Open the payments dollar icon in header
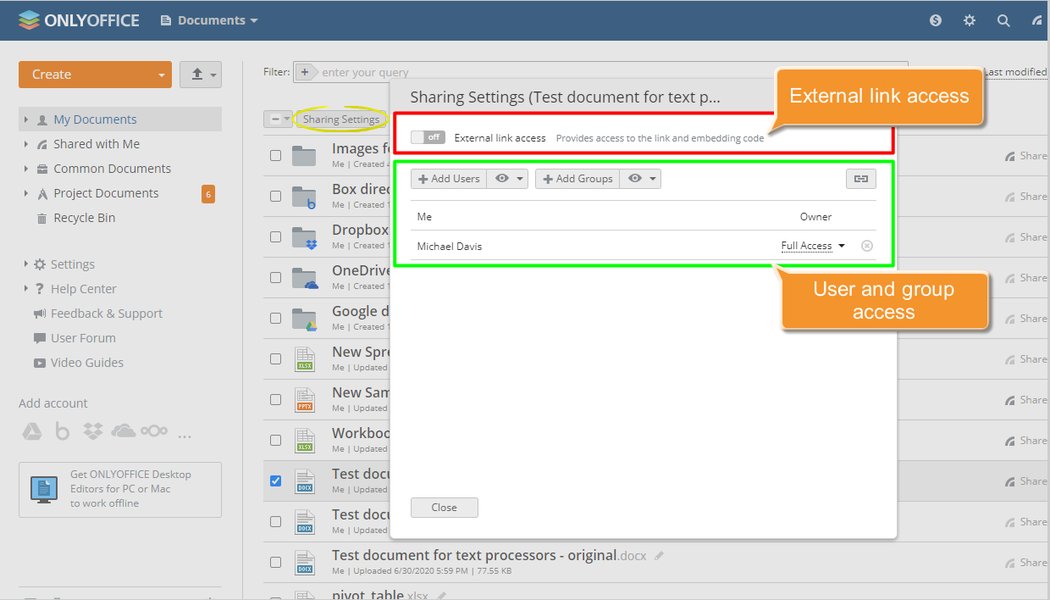Viewport: 1050px width, 600px height. pos(935,20)
